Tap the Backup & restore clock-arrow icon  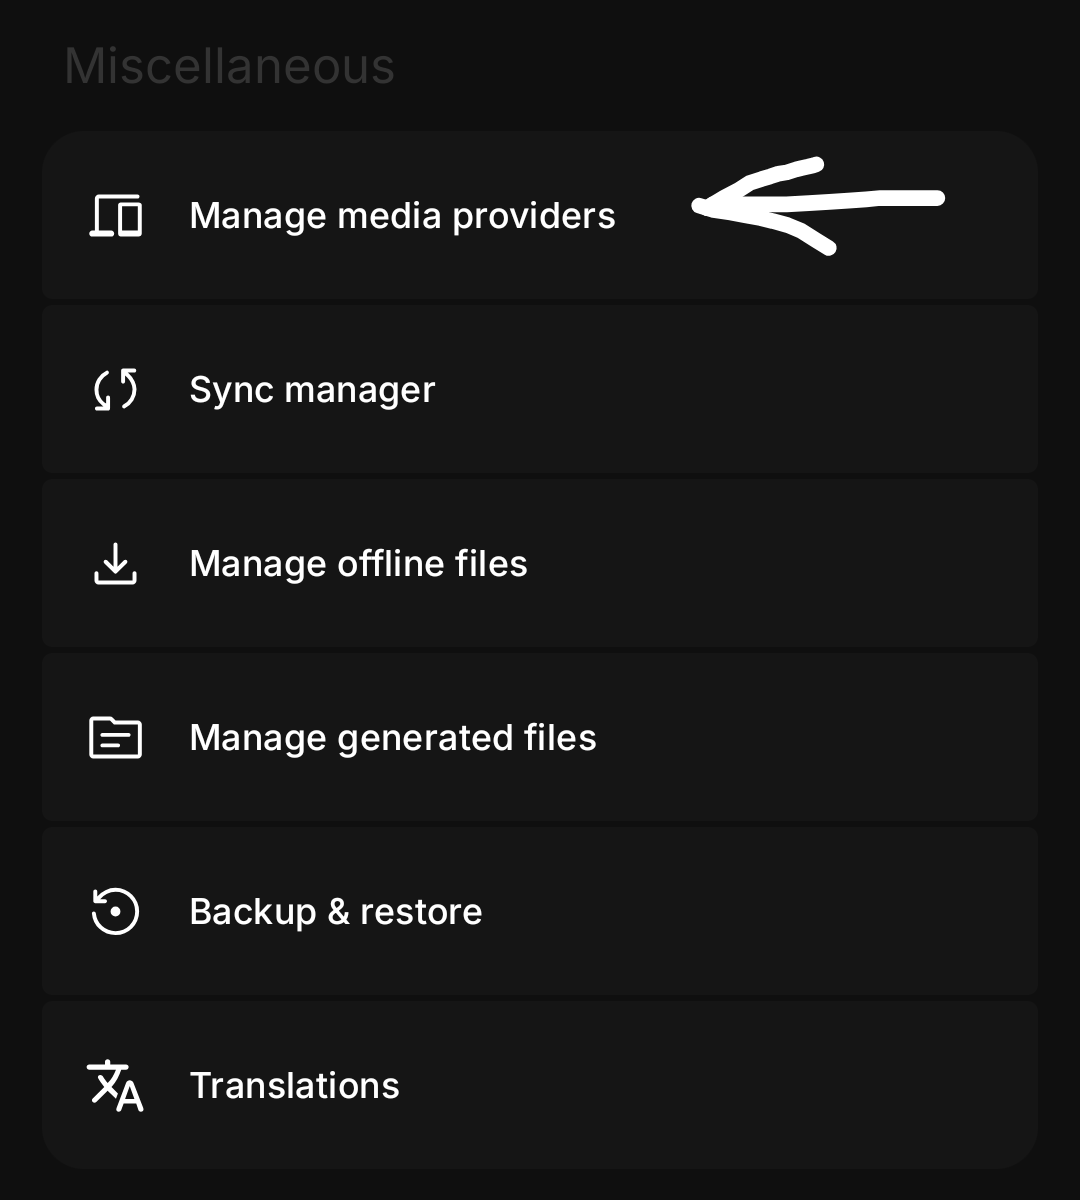[116, 912]
